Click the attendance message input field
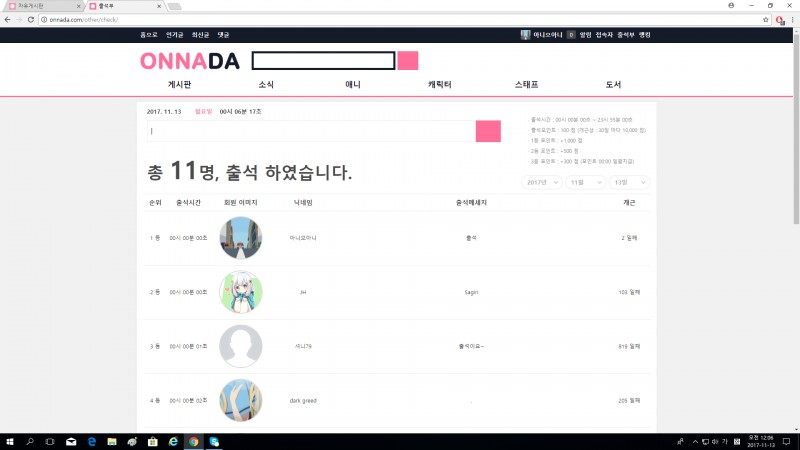 (309, 131)
